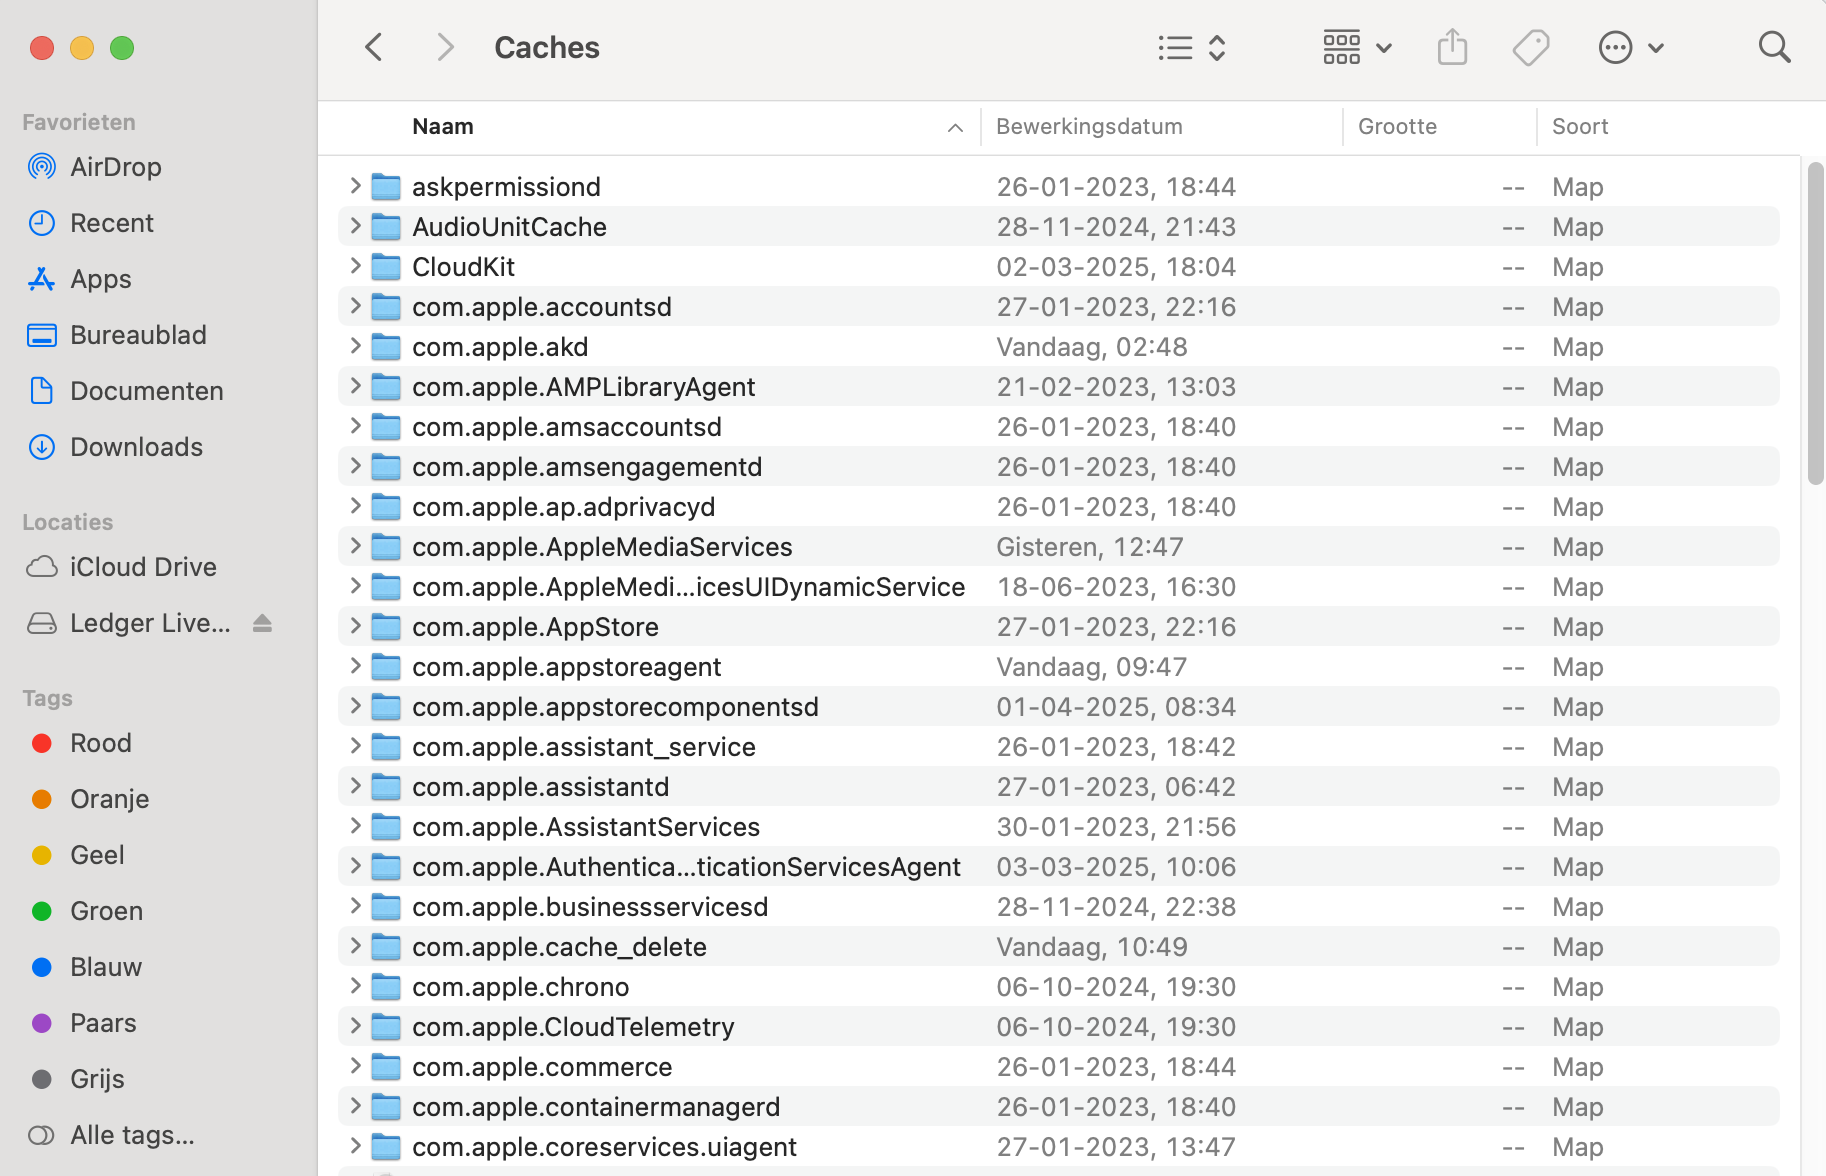
Task: Select the tag icon in the toolbar
Action: click(1531, 46)
